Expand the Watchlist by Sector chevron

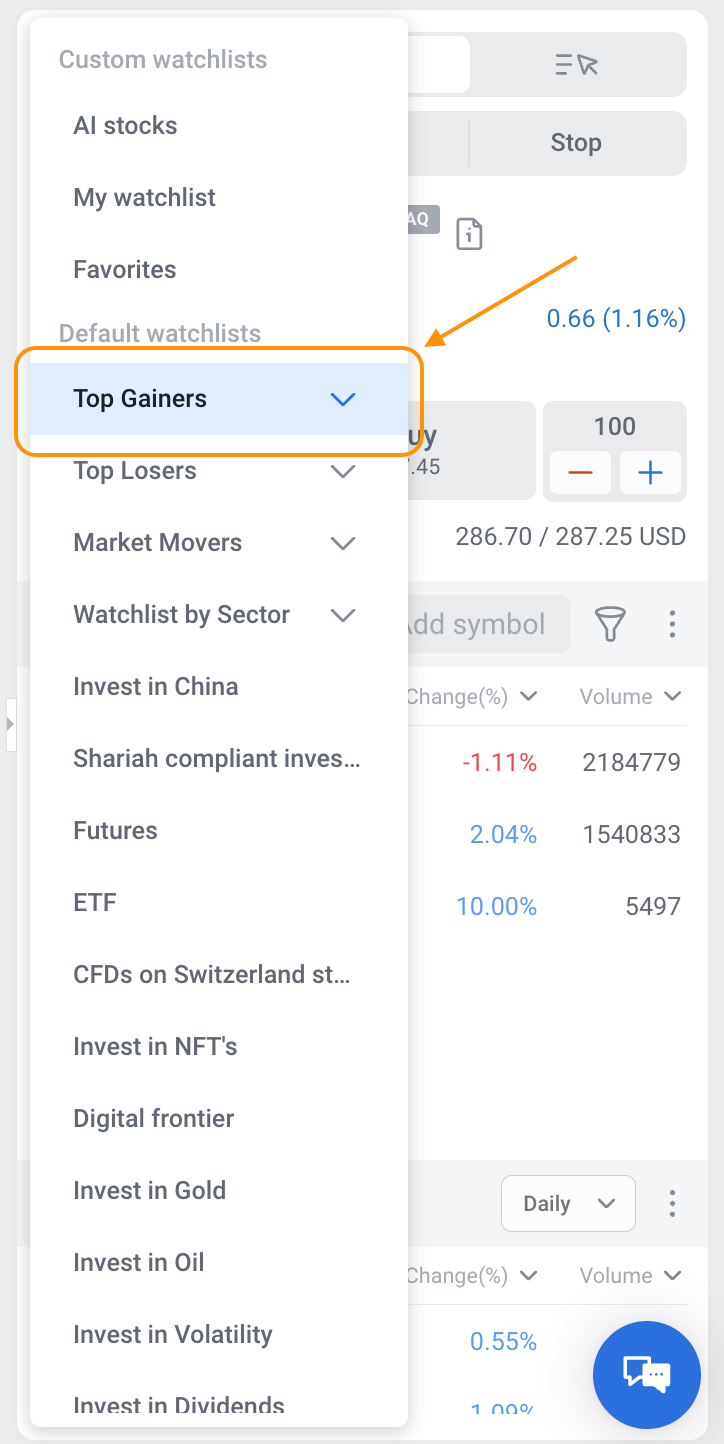coord(343,615)
